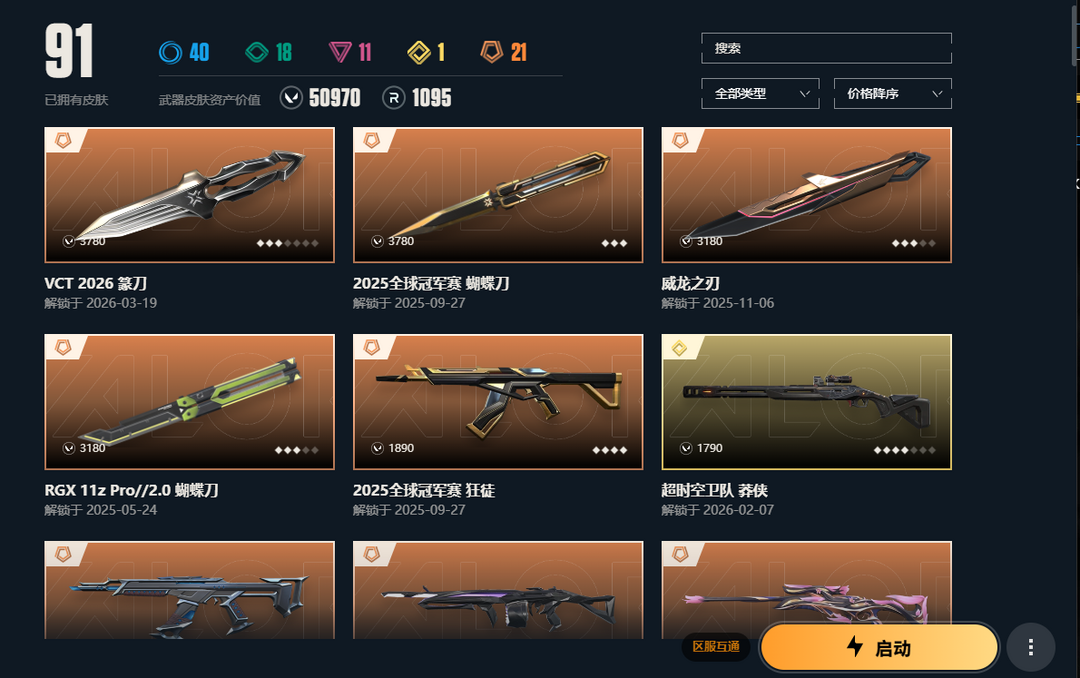Screen dimensions: 1080x678
Task: Click the 搜索 search input field
Action: click(827, 48)
